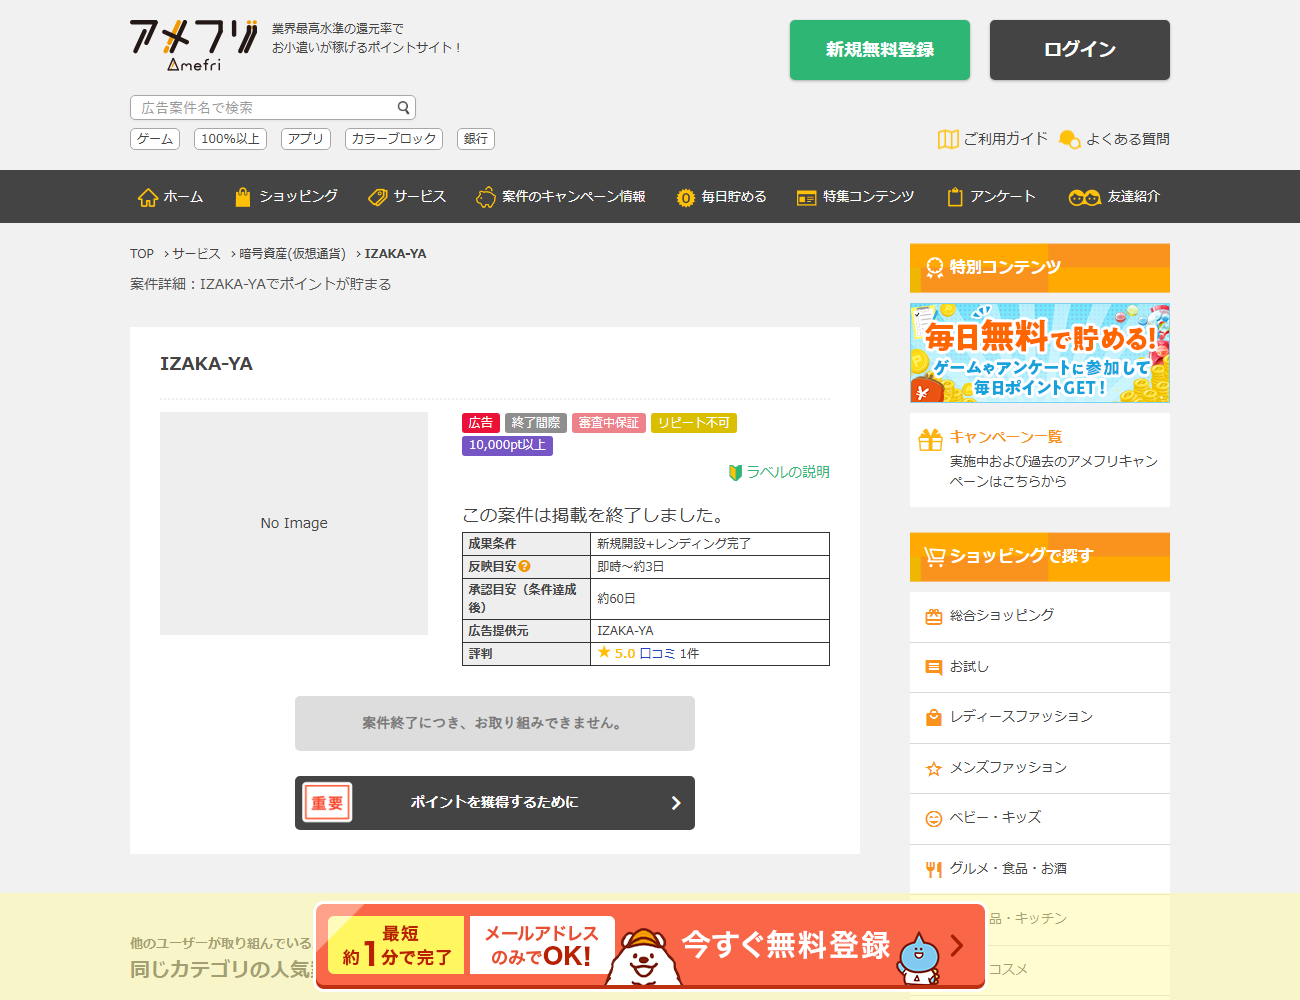Viewport: 1300px width, 1000px height.
Task: Click the リピート不可 label badge
Action: click(694, 423)
